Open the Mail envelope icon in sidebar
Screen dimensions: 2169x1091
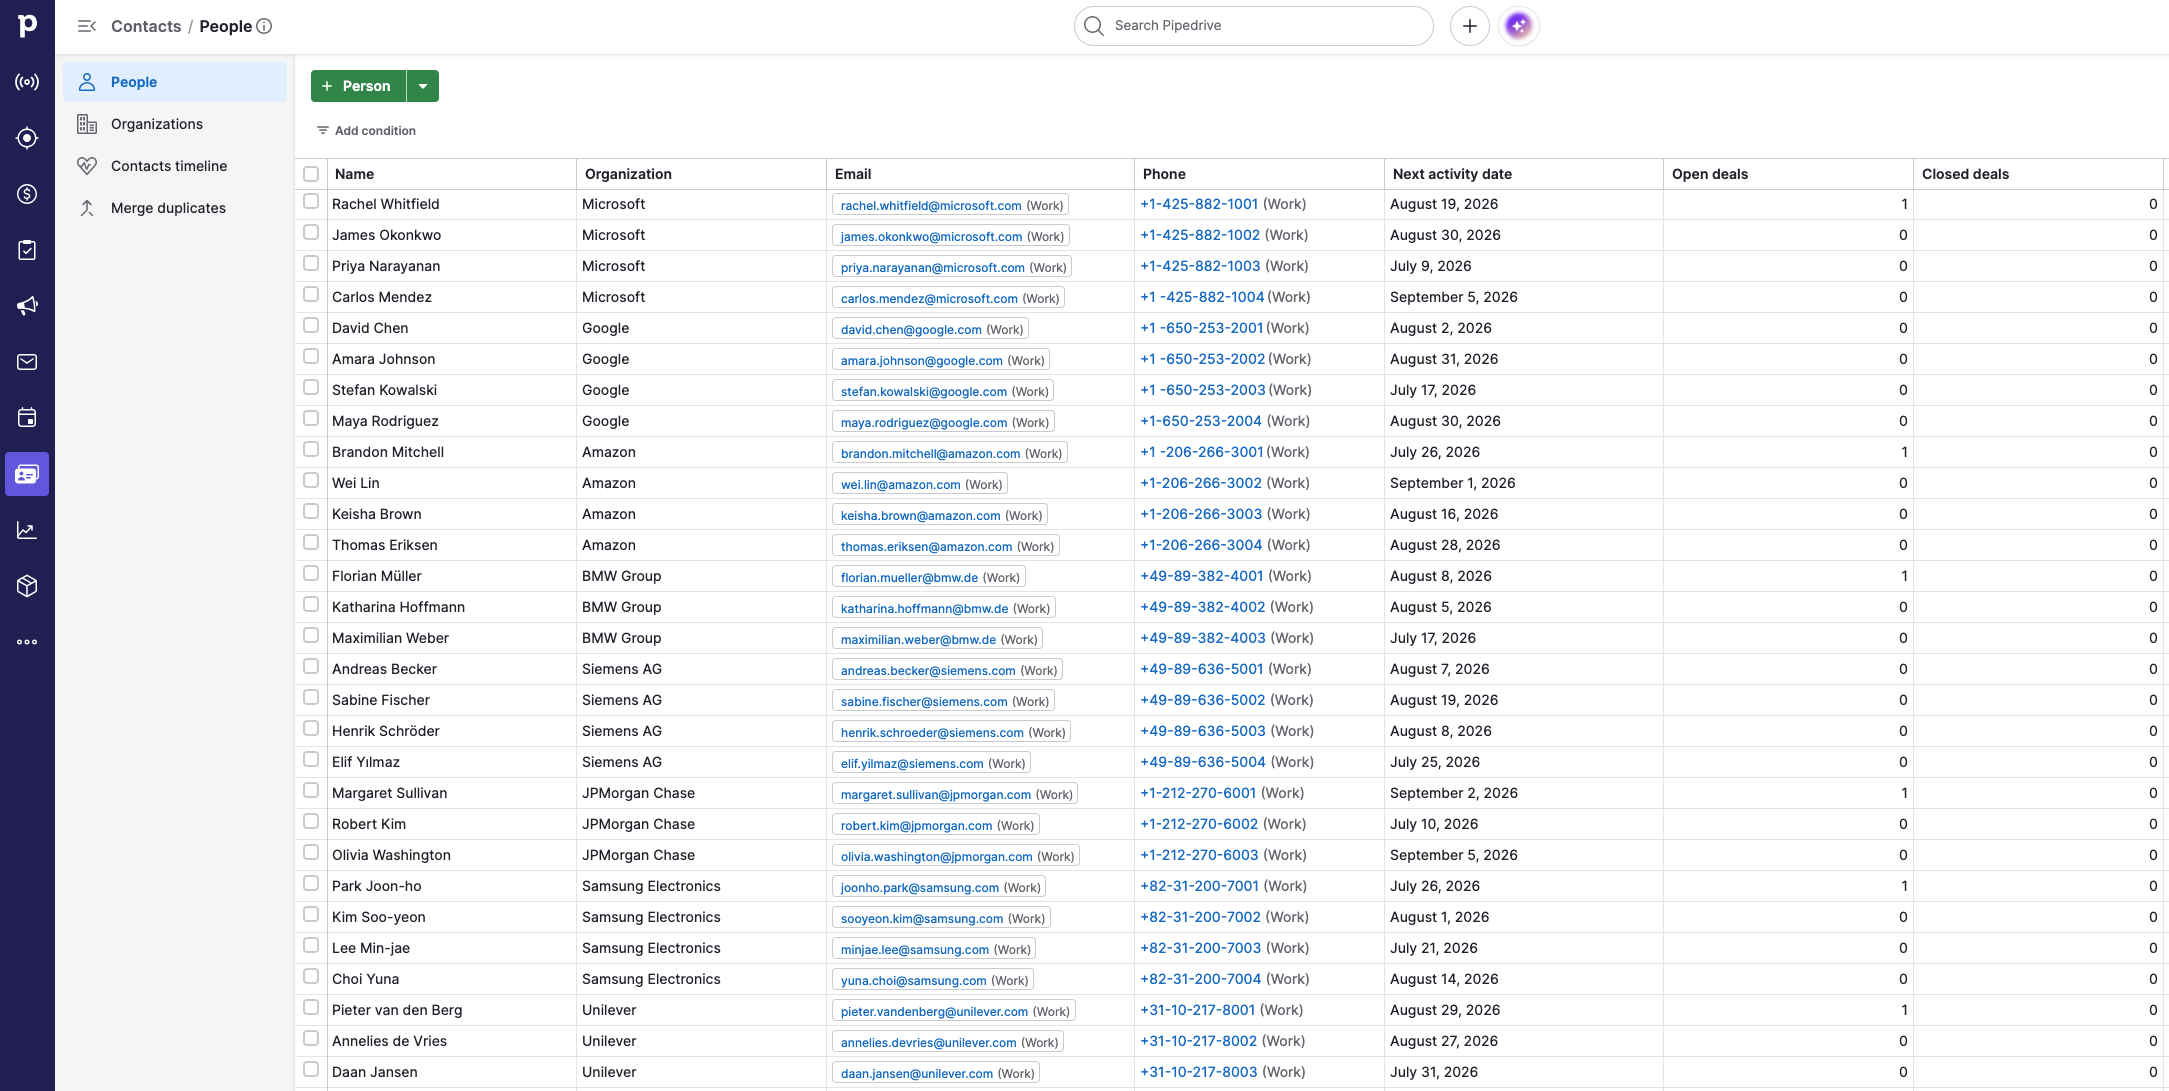pyautogui.click(x=27, y=362)
